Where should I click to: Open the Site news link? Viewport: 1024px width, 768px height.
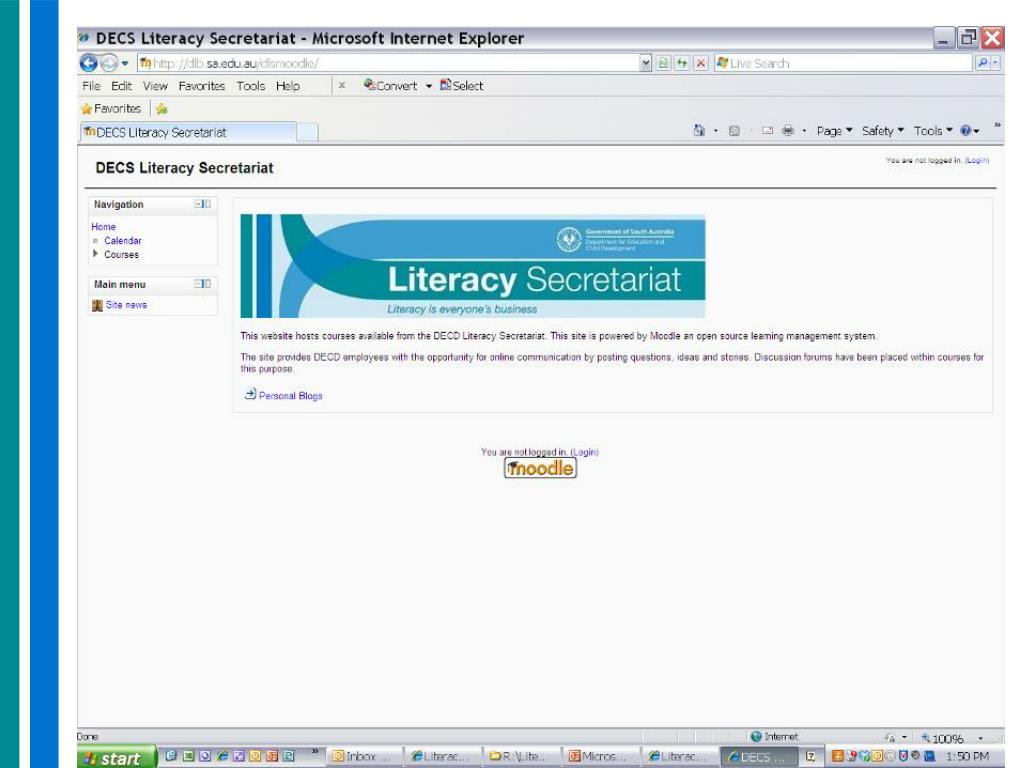point(126,305)
